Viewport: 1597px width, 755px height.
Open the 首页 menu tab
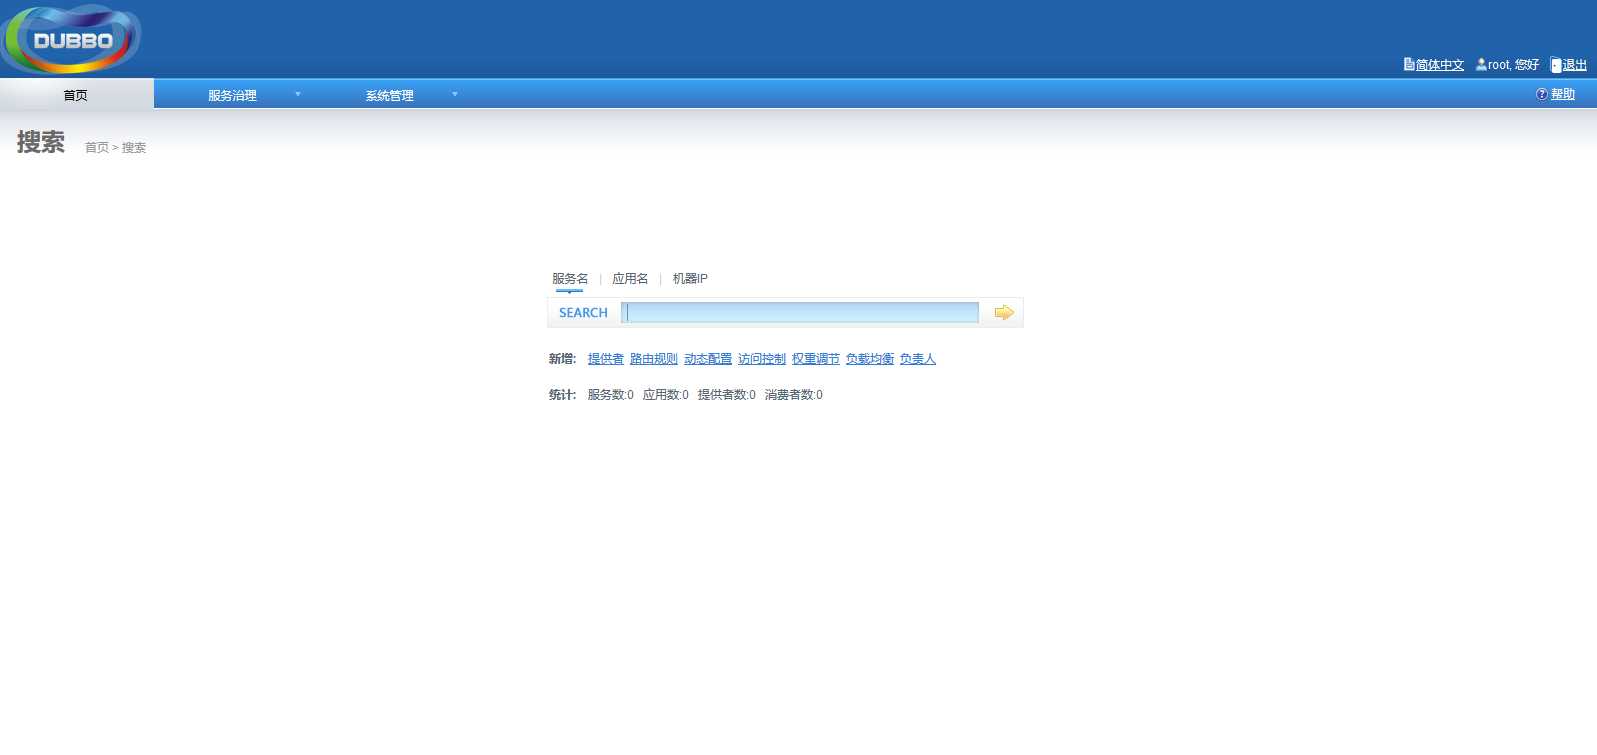click(76, 94)
